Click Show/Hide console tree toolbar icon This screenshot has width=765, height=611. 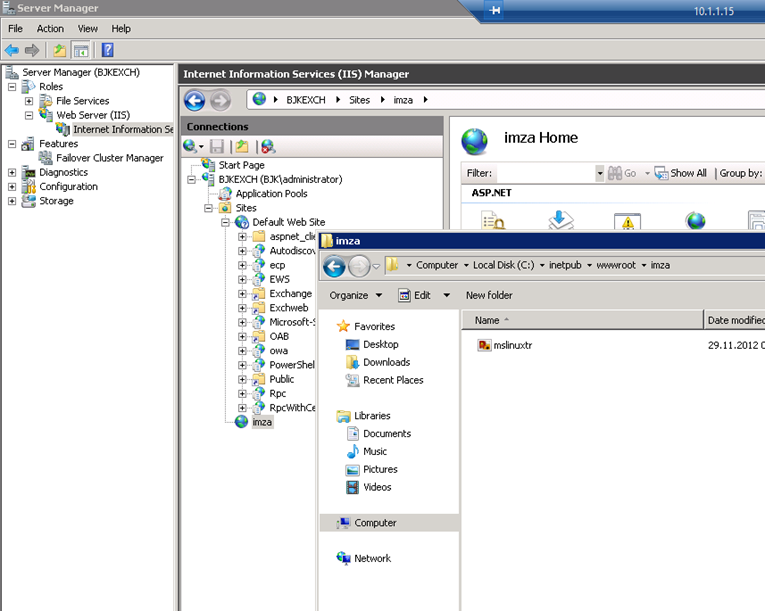tap(81, 50)
